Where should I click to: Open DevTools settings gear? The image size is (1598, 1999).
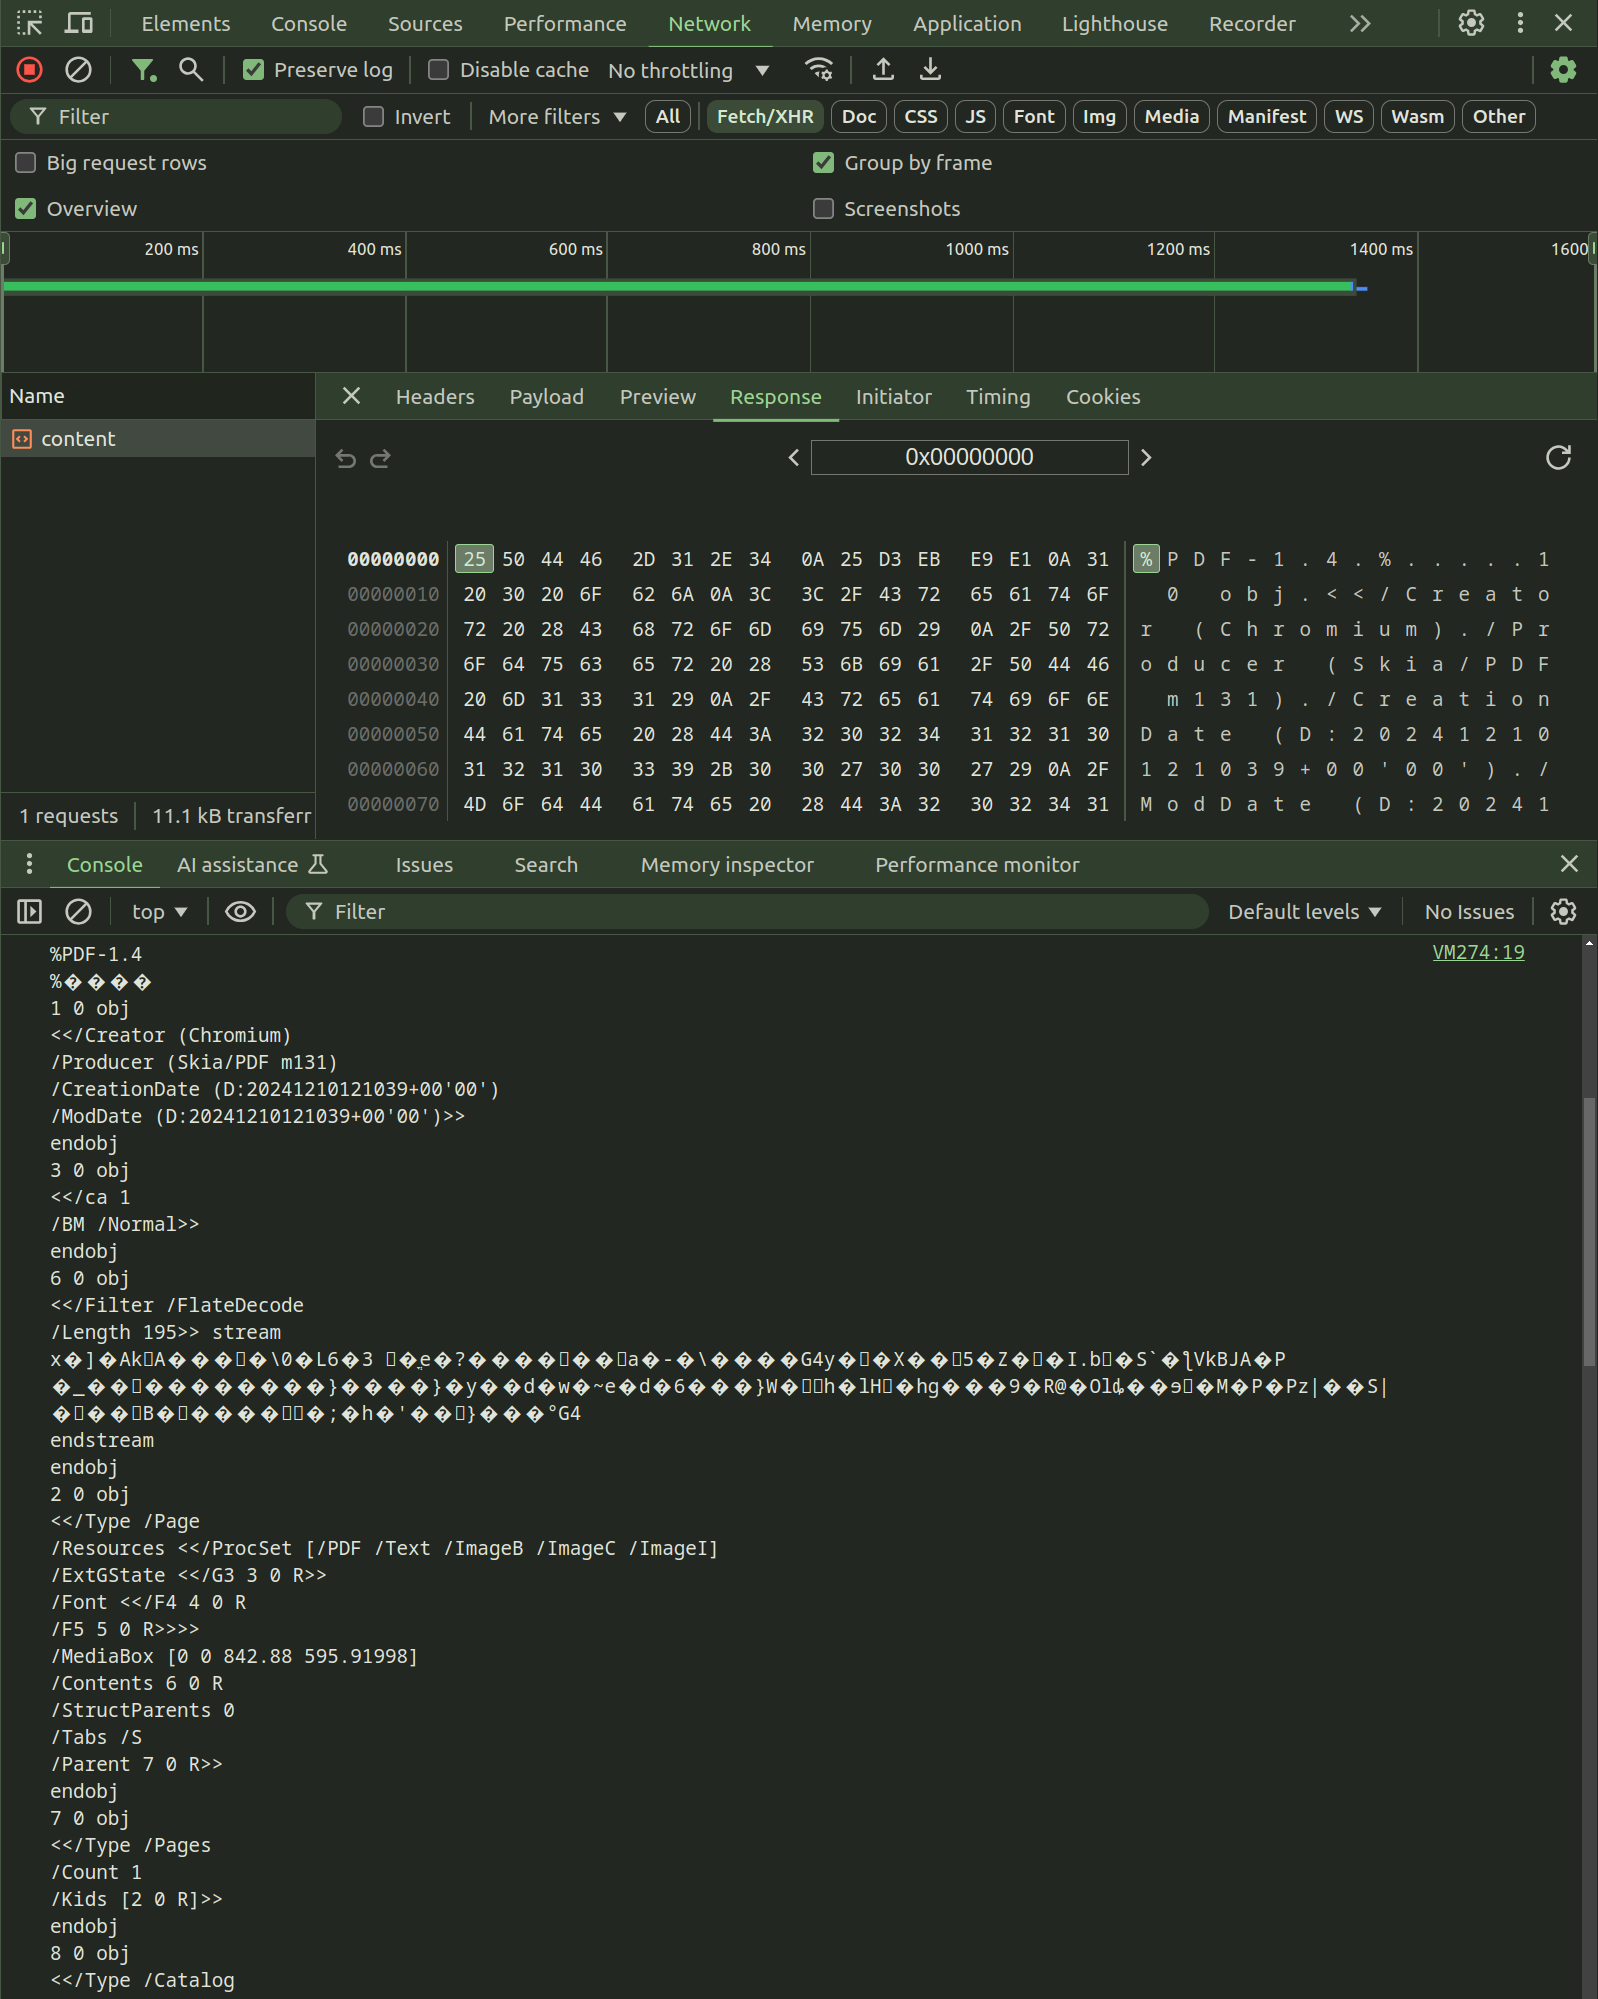click(1471, 23)
